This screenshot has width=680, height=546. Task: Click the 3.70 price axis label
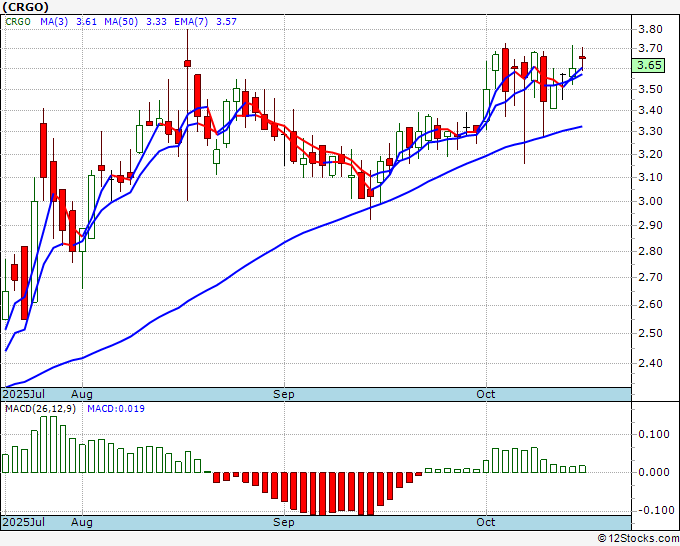[650, 48]
